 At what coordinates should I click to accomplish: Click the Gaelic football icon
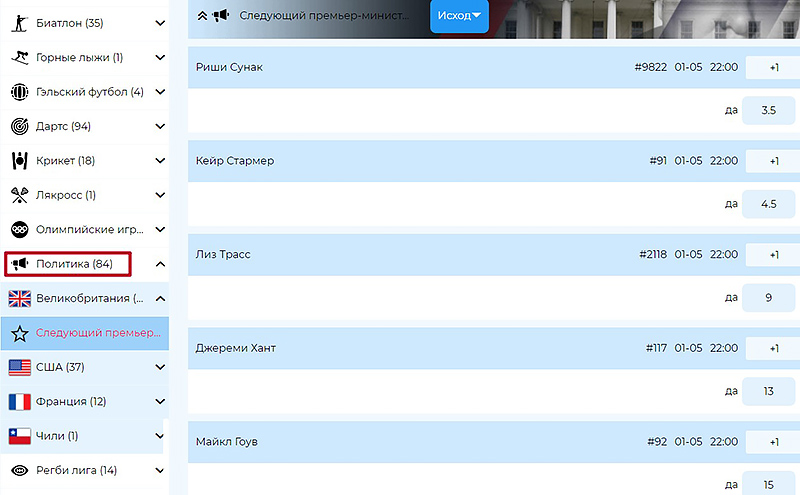pyautogui.click(x=19, y=92)
